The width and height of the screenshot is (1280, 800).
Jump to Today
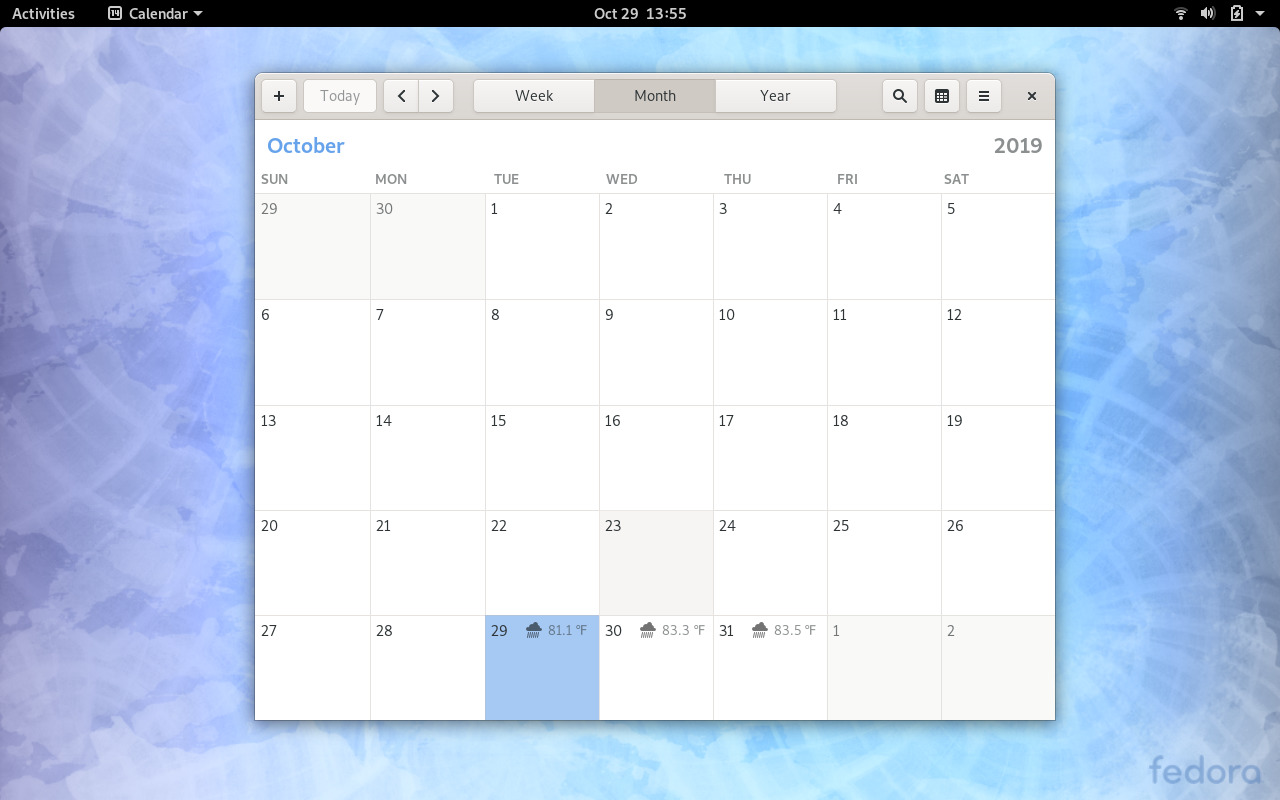coord(339,95)
